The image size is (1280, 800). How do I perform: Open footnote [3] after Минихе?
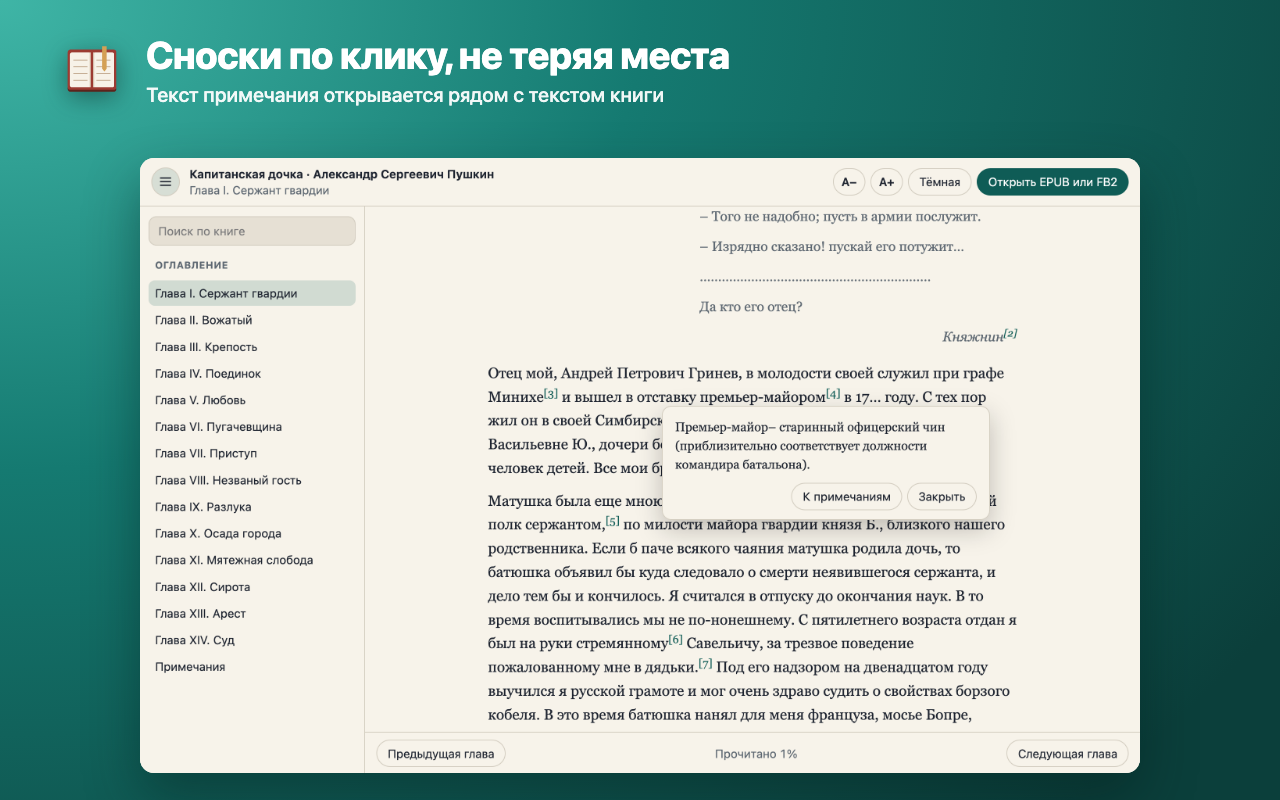tap(551, 394)
